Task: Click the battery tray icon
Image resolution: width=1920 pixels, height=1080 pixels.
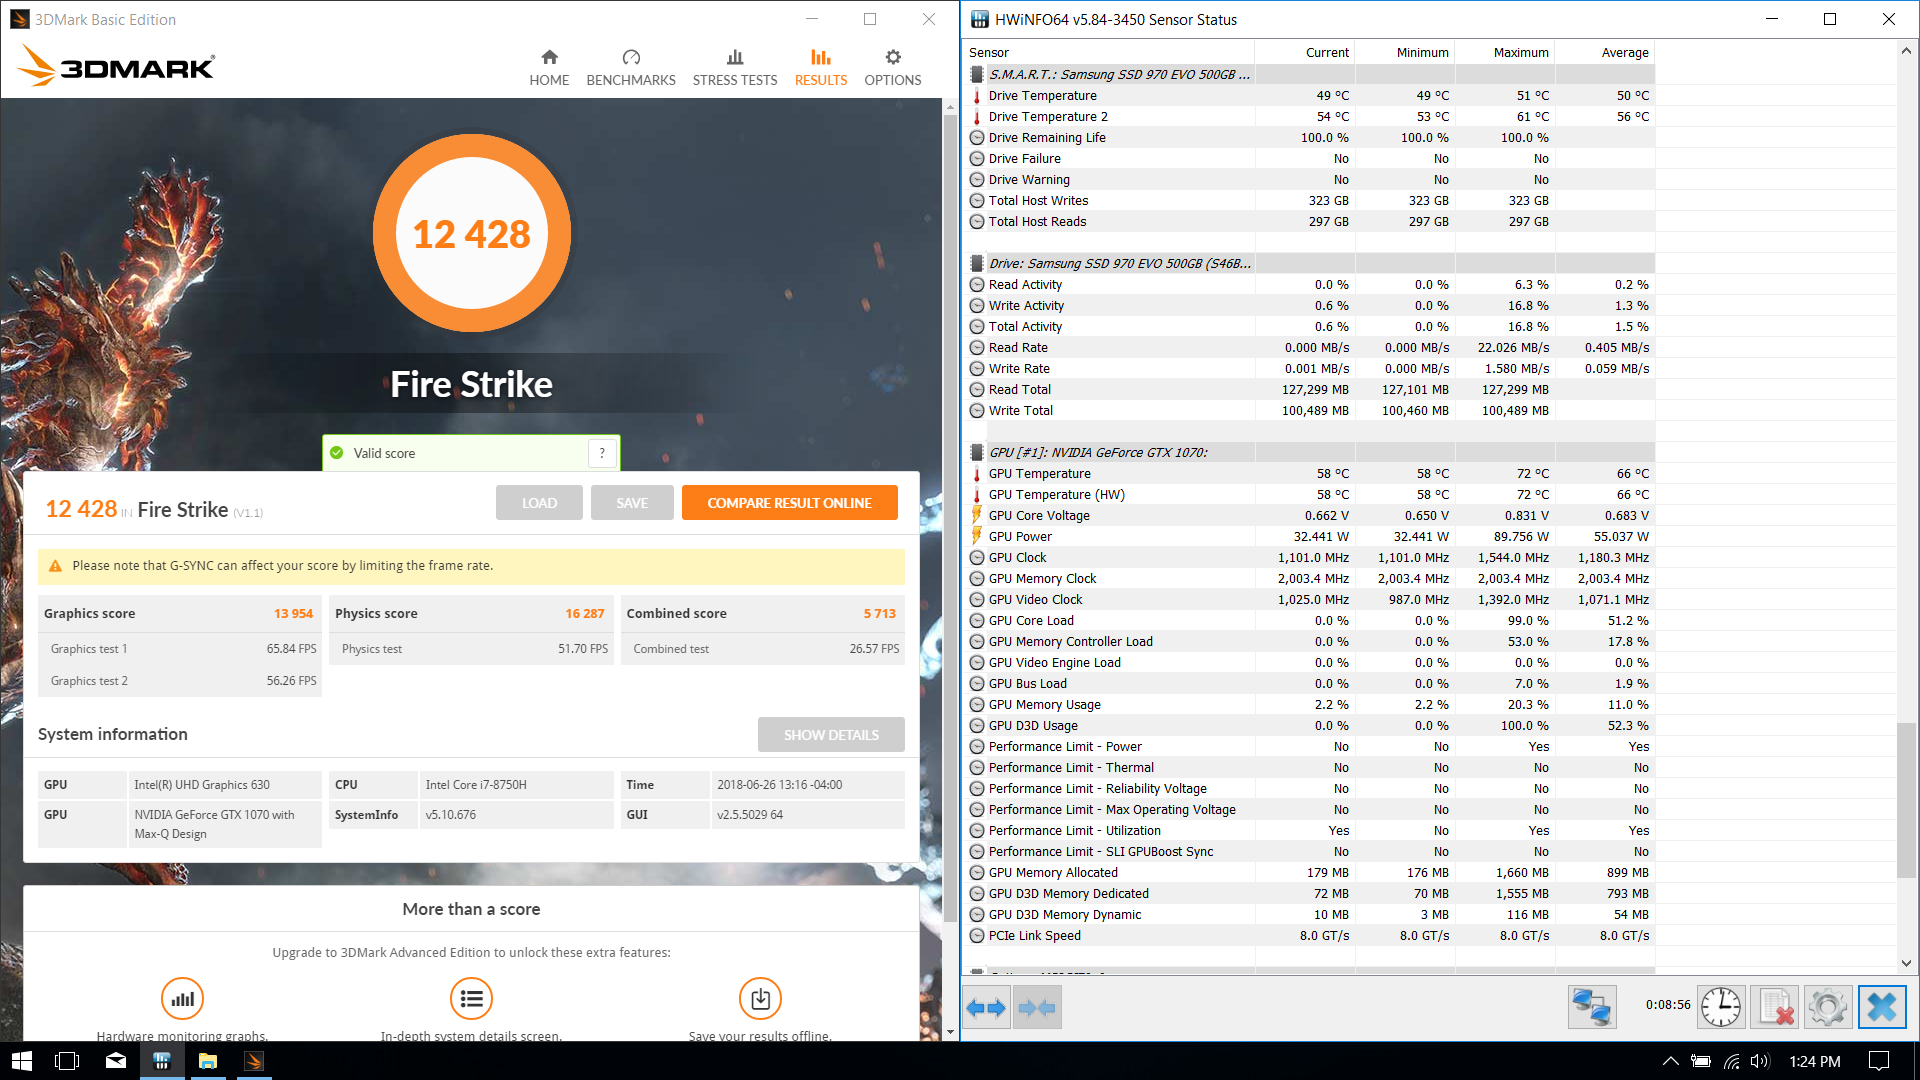Action: tap(1701, 1061)
